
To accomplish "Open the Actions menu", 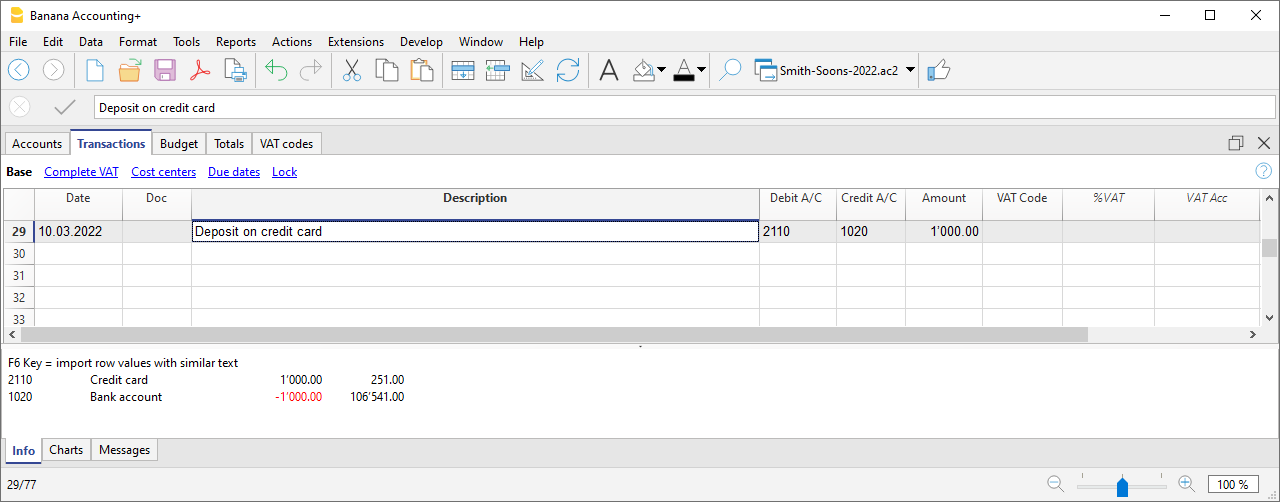I will [292, 42].
